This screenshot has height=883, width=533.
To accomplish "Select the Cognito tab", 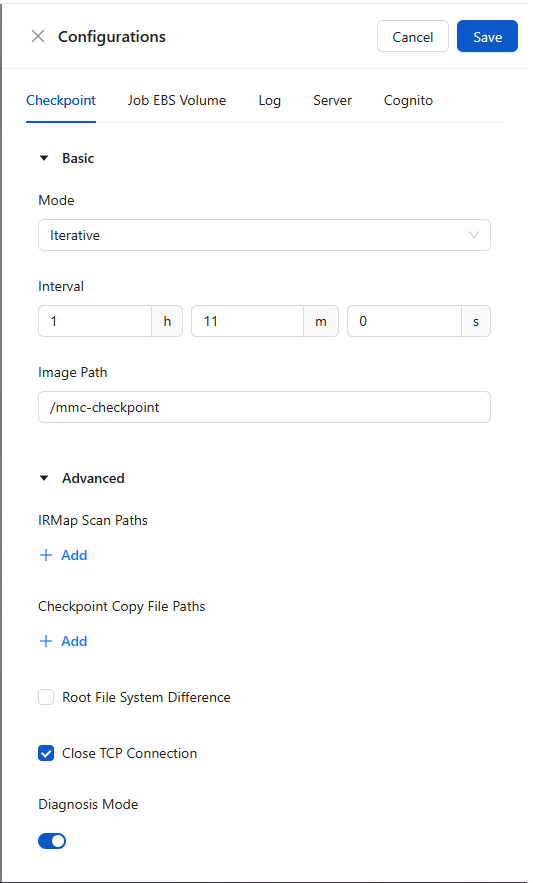I will [408, 100].
